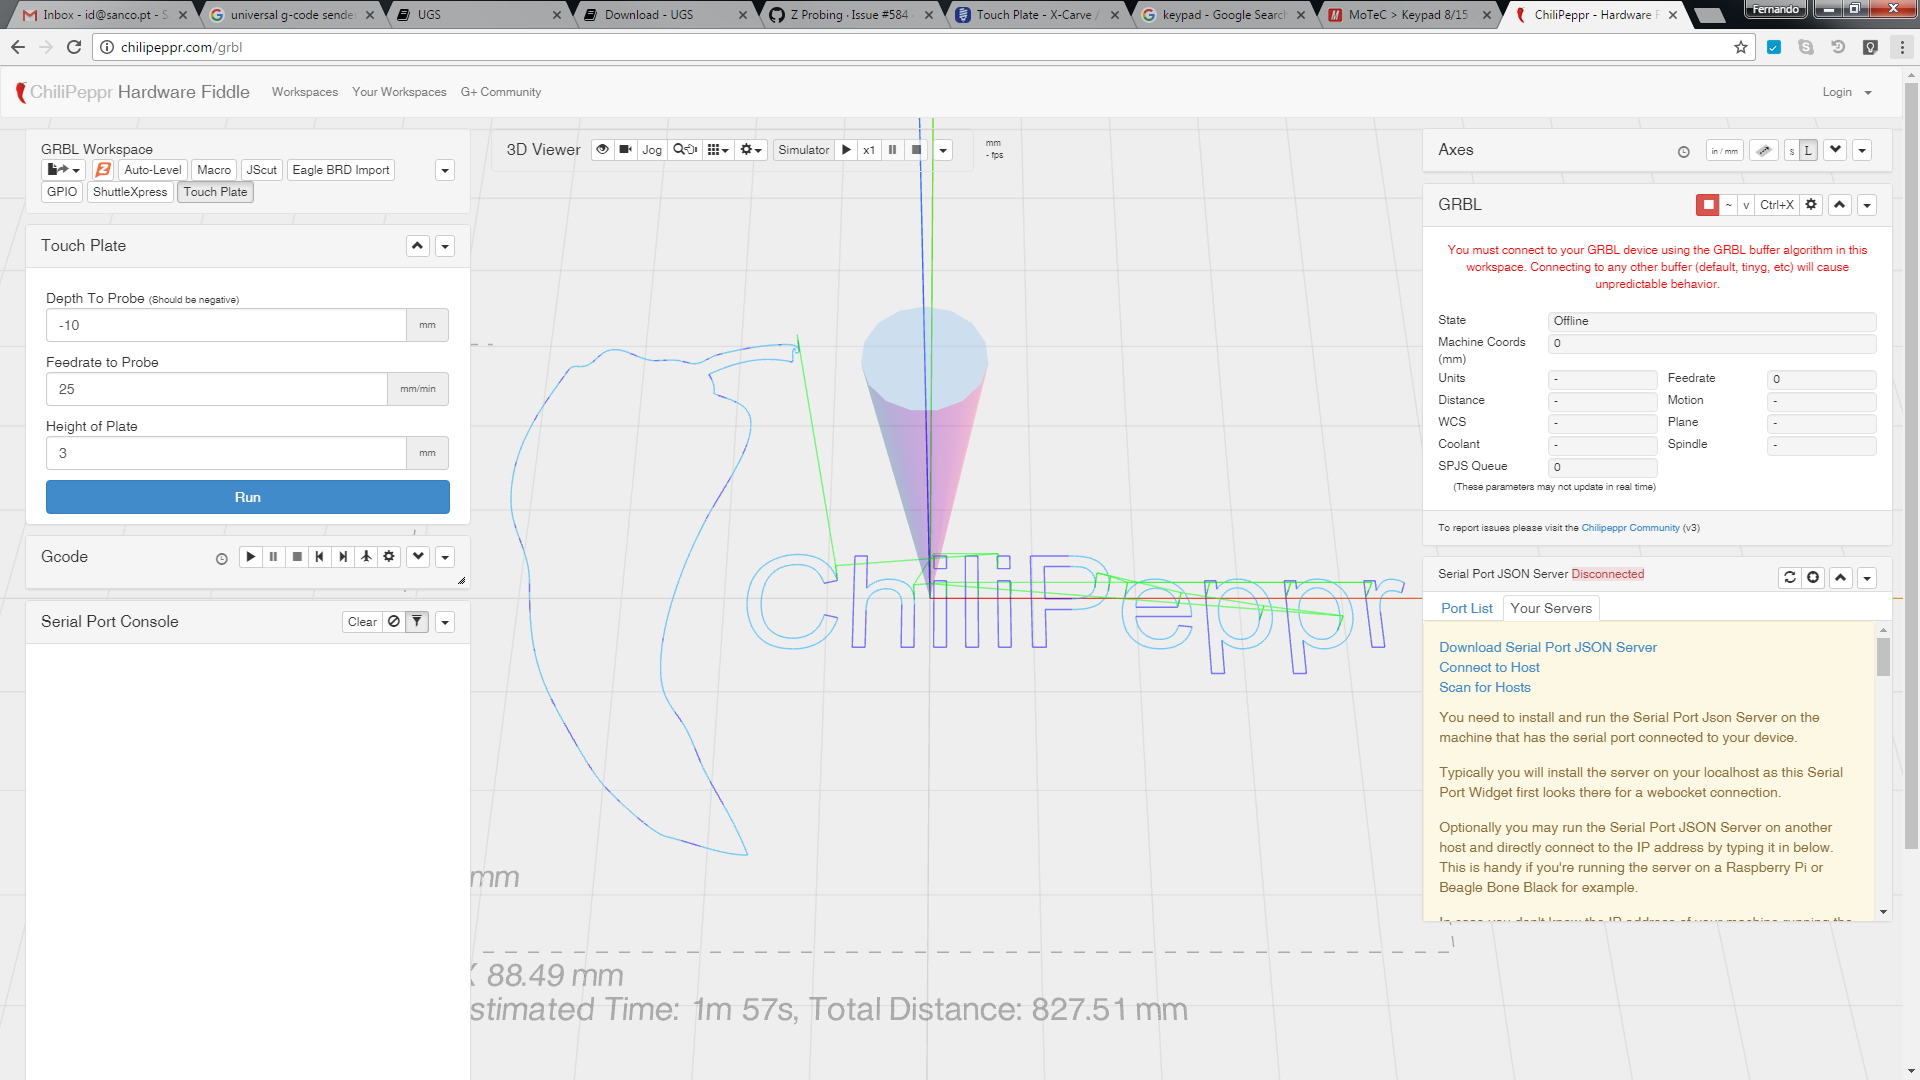Click the Height of Plate input field
This screenshot has height=1080, width=1920.
tap(226, 453)
